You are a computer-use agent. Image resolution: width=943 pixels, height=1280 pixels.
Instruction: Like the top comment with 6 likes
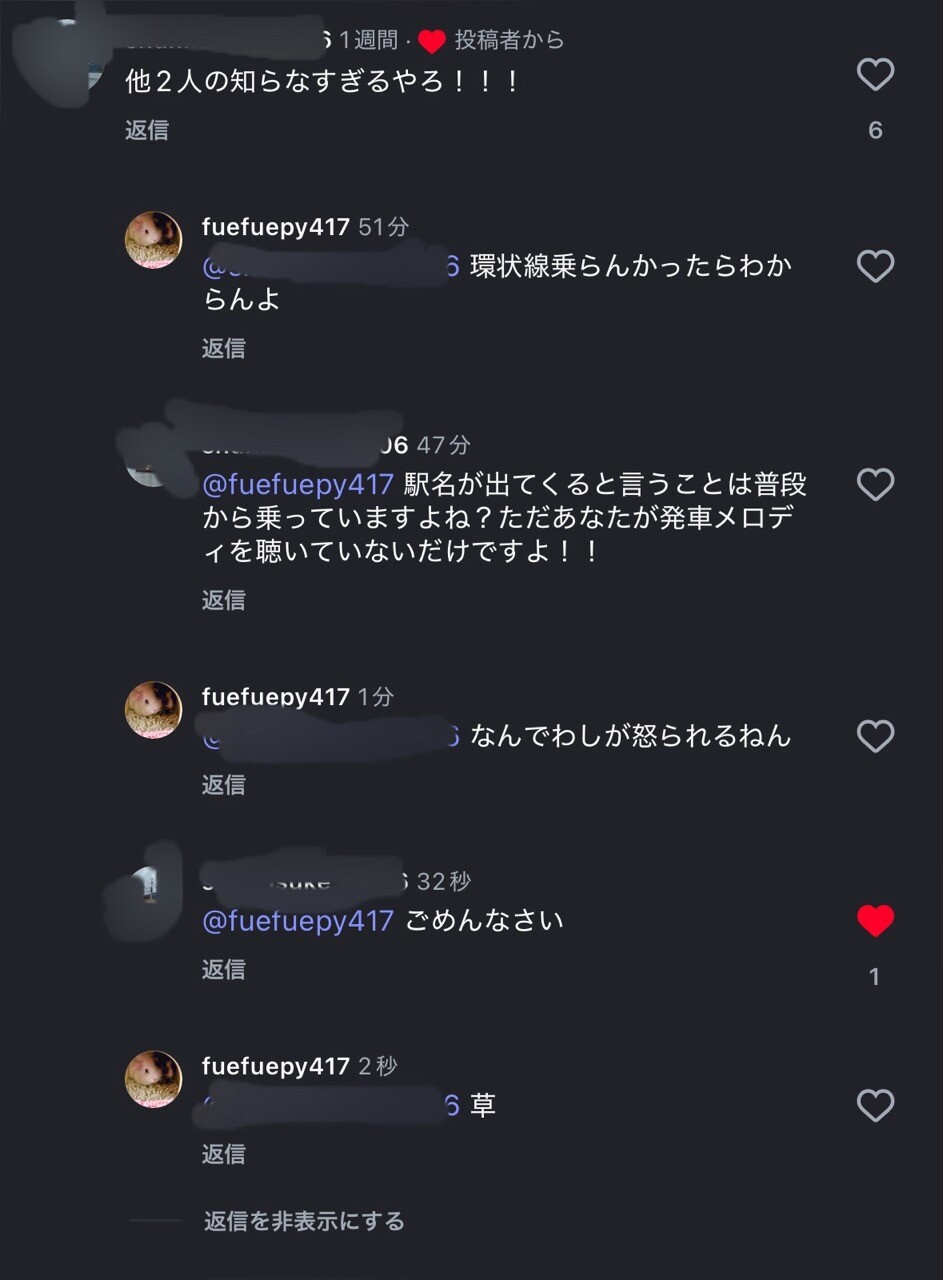point(875,75)
